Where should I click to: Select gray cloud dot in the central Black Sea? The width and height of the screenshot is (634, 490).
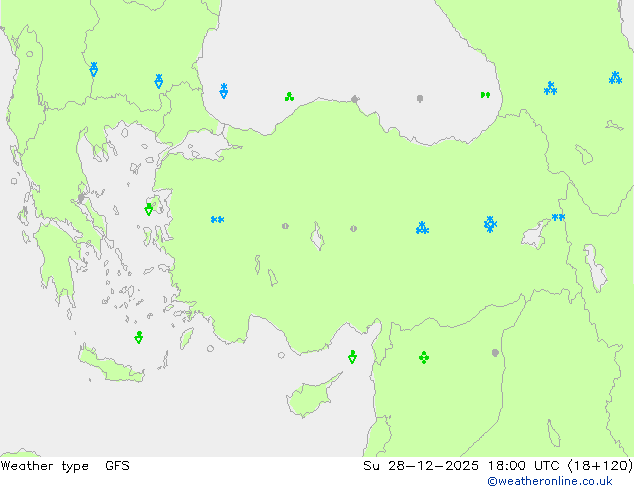pos(420,98)
